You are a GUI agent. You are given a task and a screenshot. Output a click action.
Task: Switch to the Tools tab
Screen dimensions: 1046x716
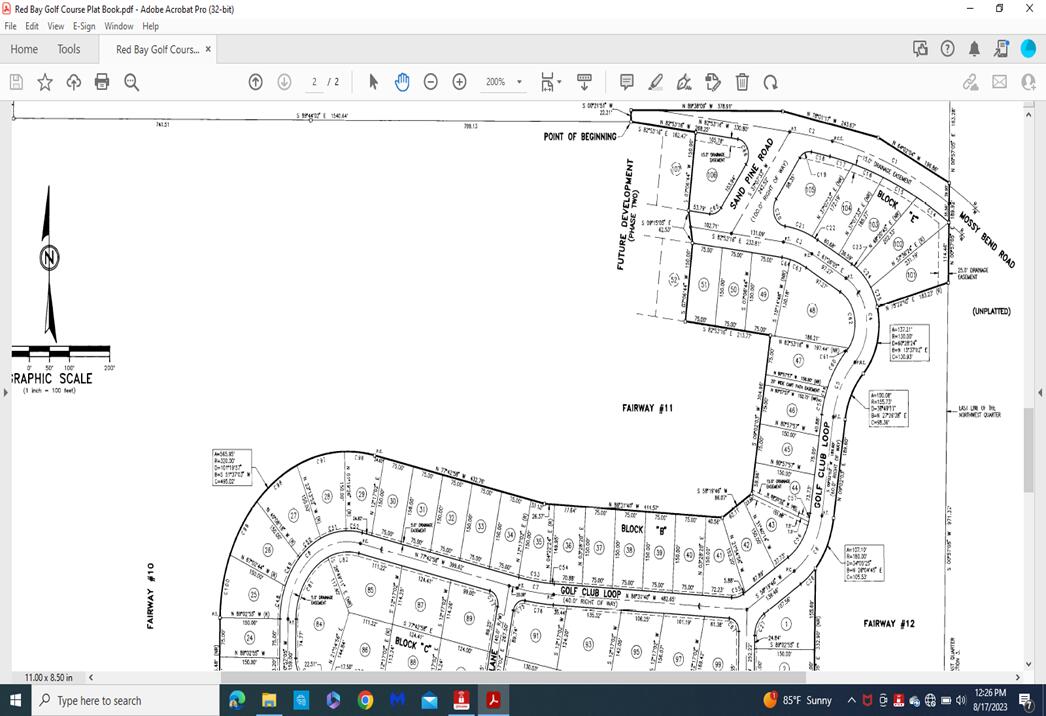pos(69,49)
